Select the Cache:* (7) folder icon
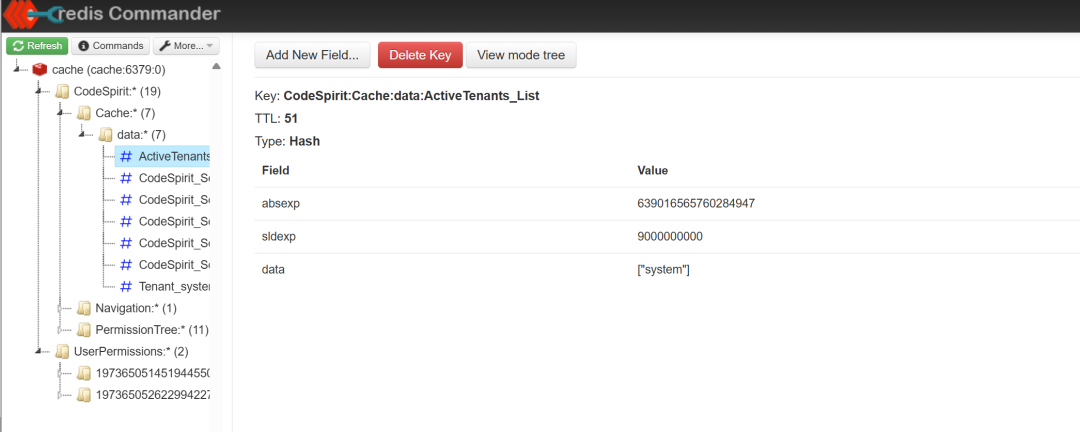Image resolution: width=1080 pixels, height=432 pixels. [x=84, y=113]
